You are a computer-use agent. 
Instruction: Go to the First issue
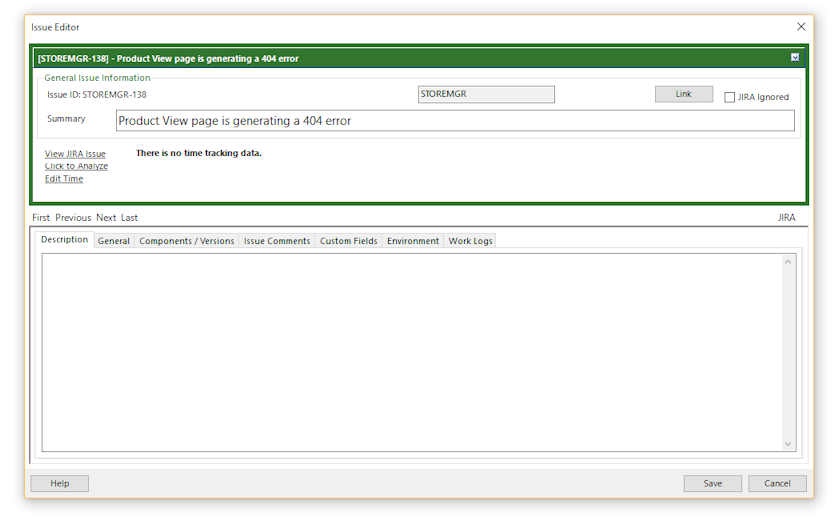(x=40, y=218)
